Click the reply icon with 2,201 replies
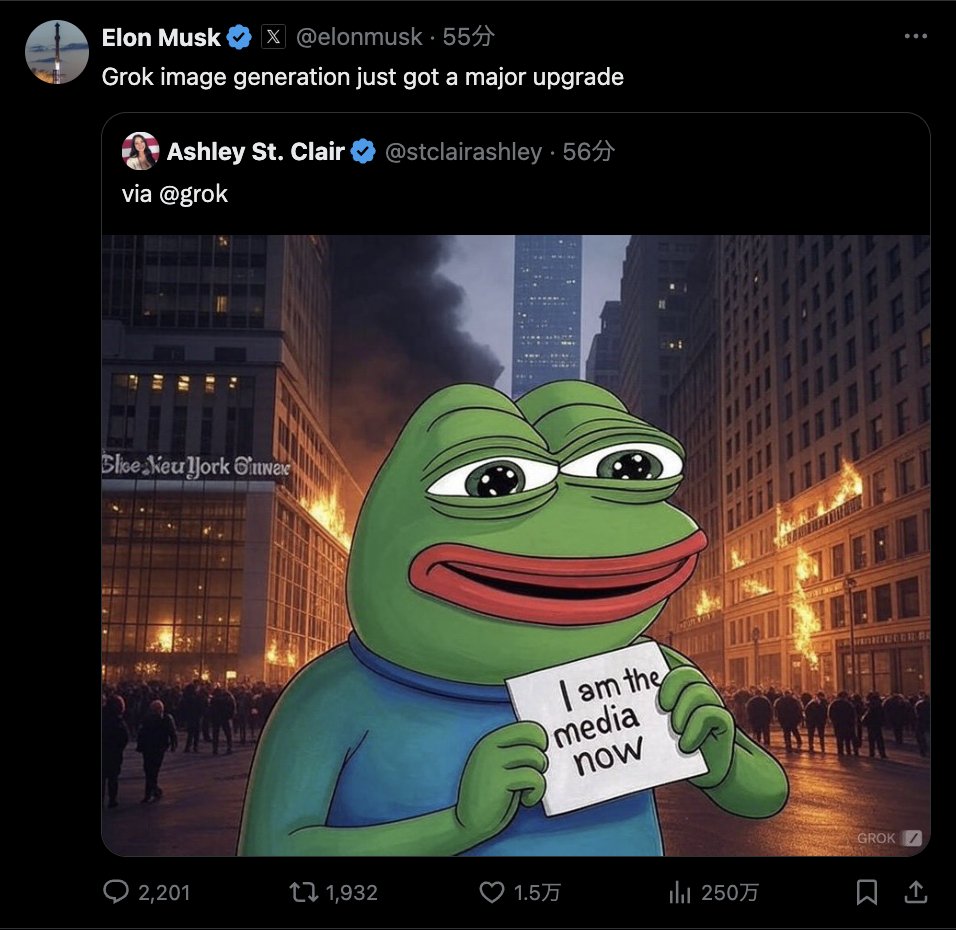 (116, 892)
